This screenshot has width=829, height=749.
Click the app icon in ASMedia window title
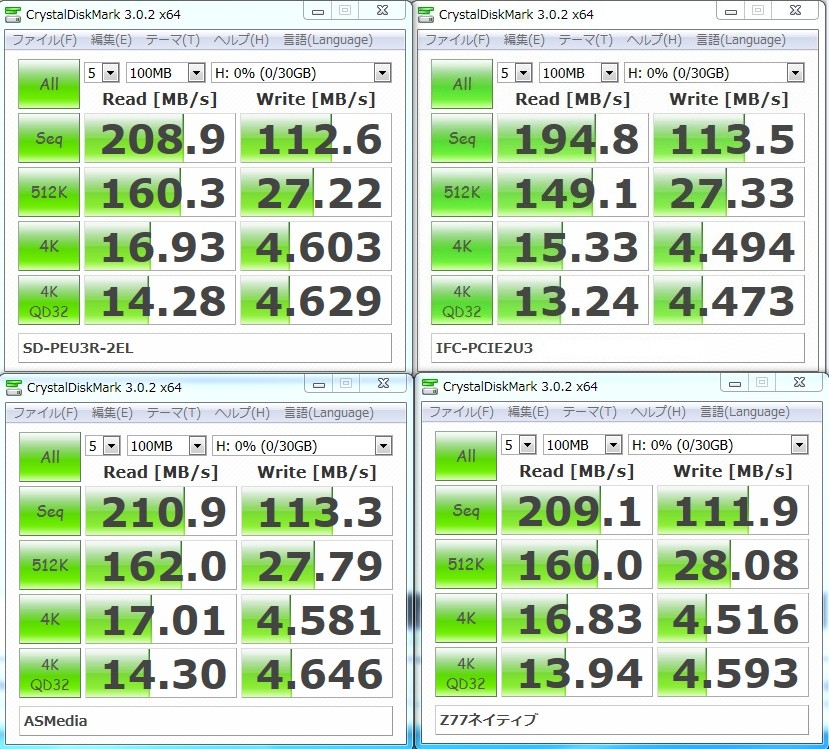click(x=14, y=387)
